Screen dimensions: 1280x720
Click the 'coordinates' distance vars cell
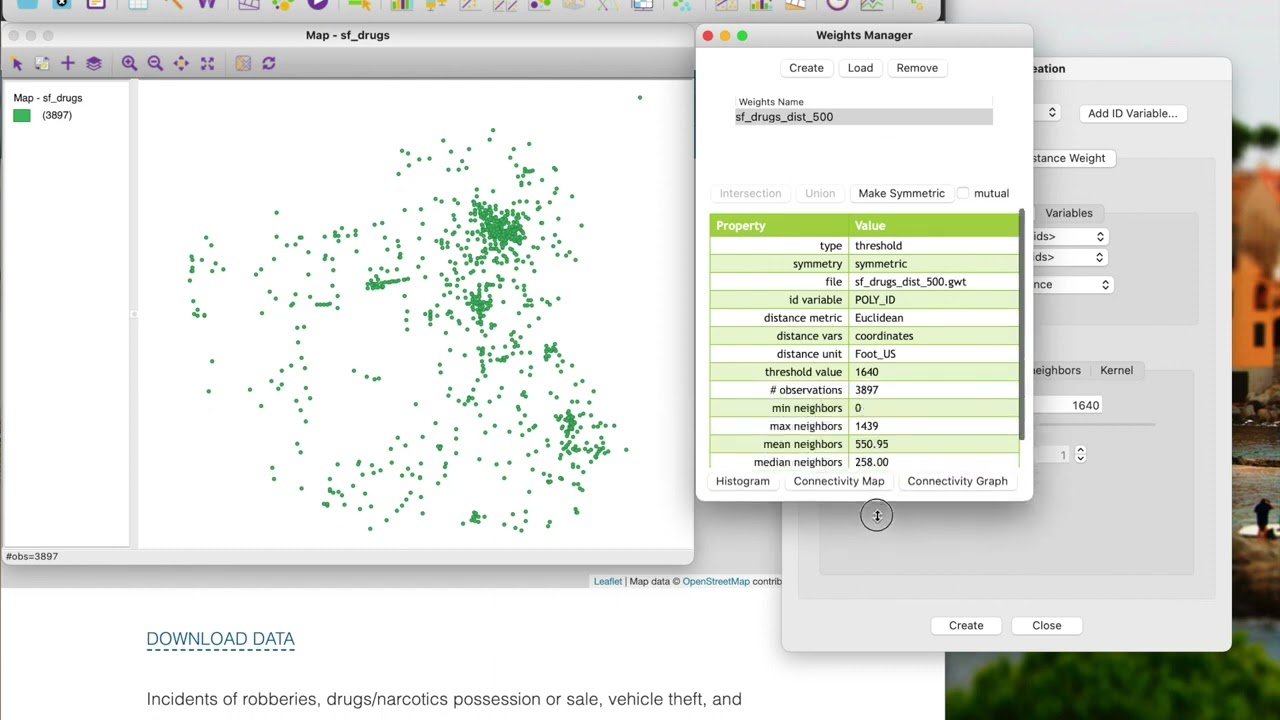coord(934,336)
